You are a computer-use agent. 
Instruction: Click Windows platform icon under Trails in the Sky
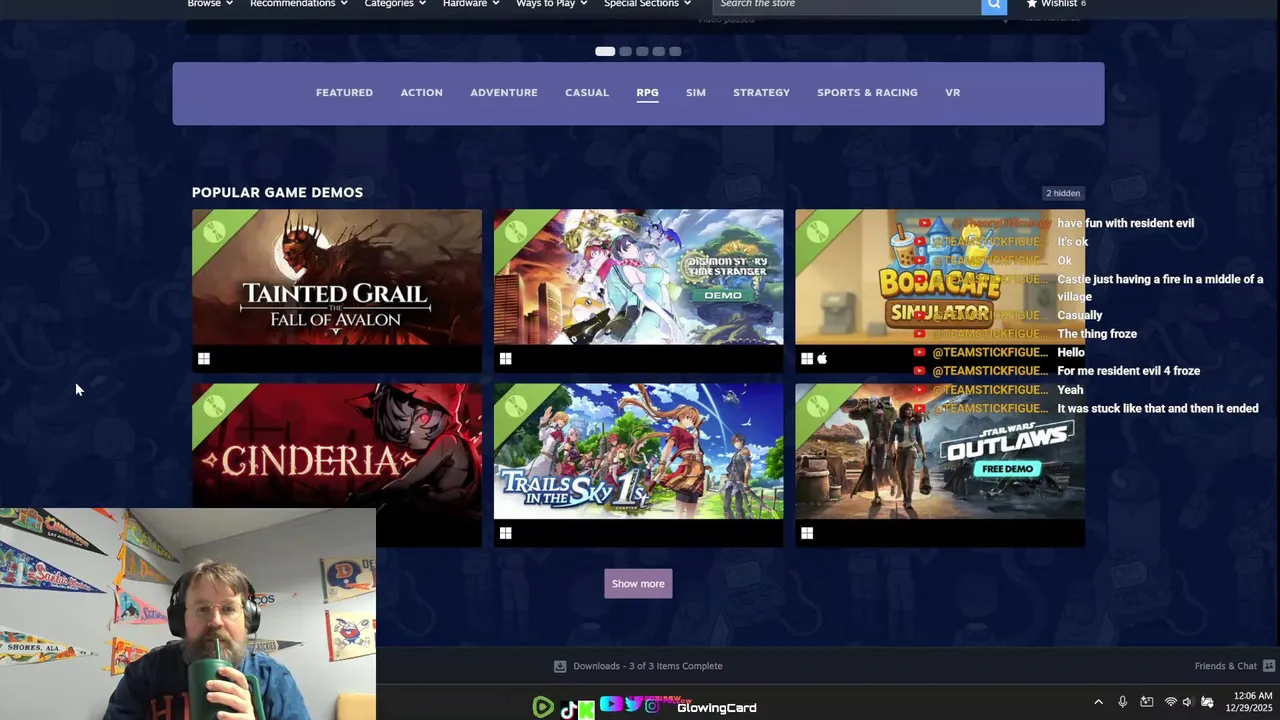506,533
